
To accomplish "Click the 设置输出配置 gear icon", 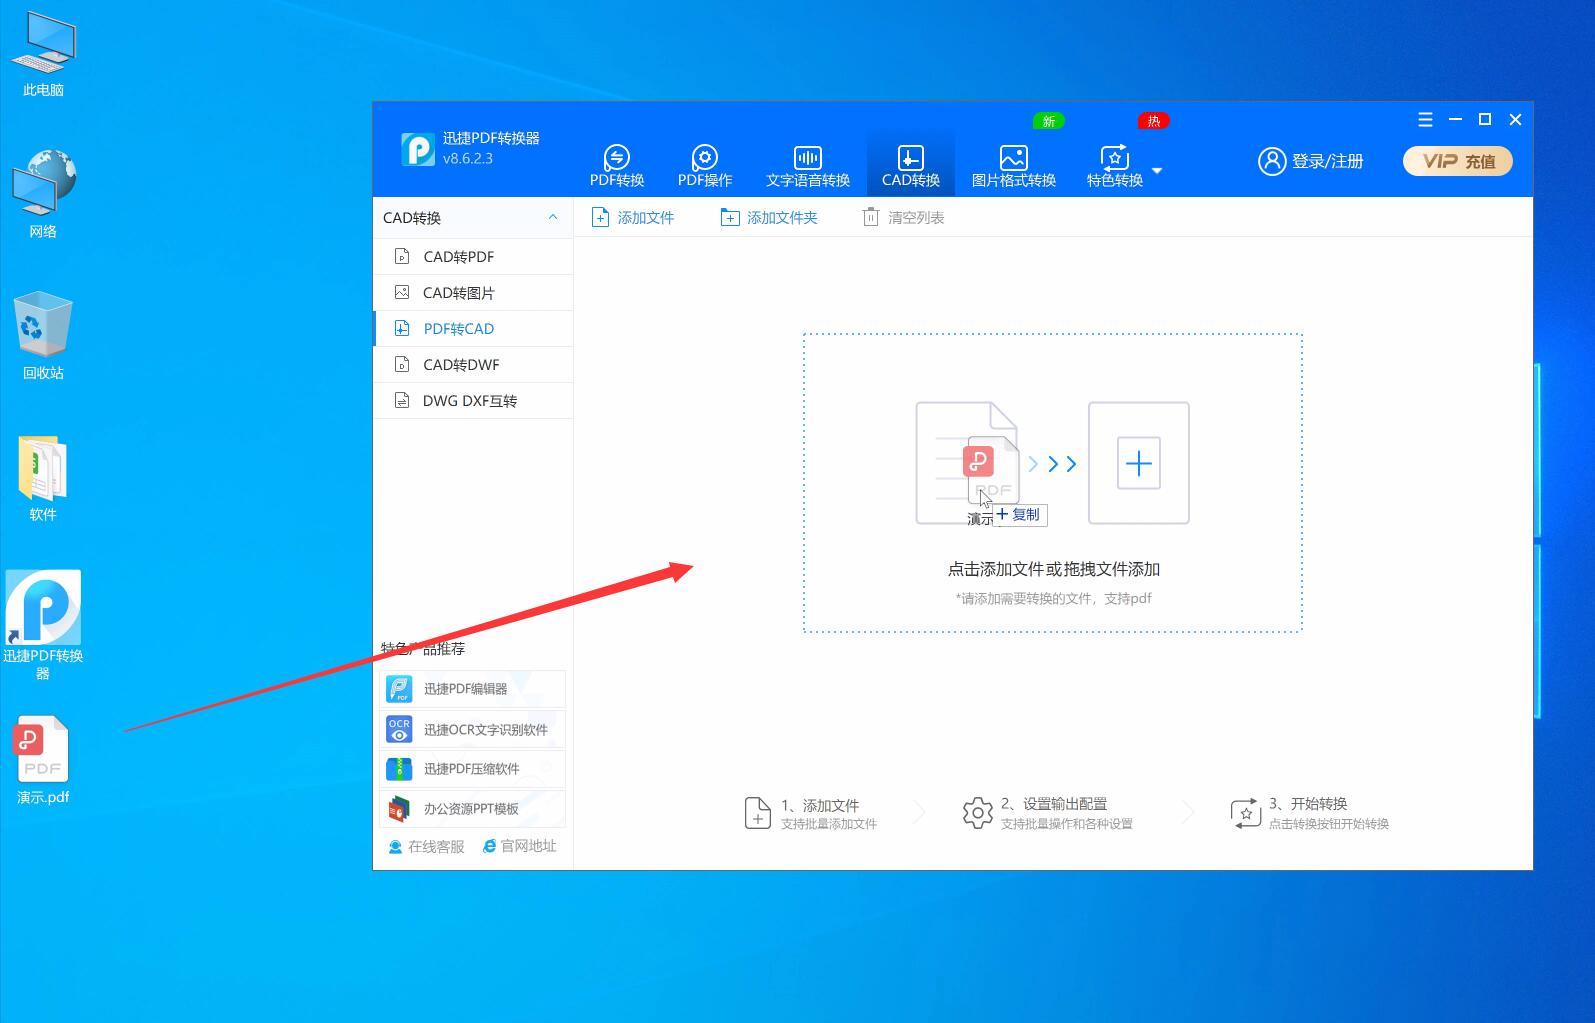I will coord(977,813).
